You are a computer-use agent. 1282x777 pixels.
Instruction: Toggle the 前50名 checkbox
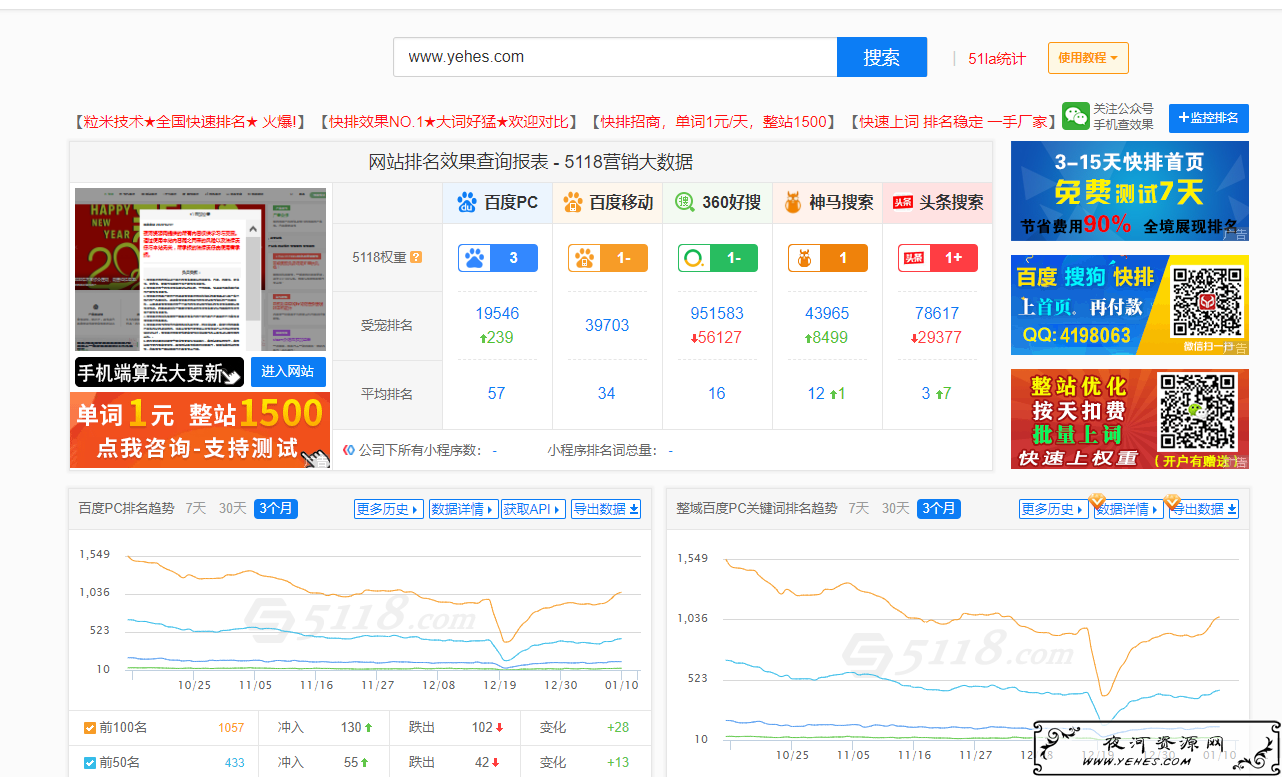point(90,763)
